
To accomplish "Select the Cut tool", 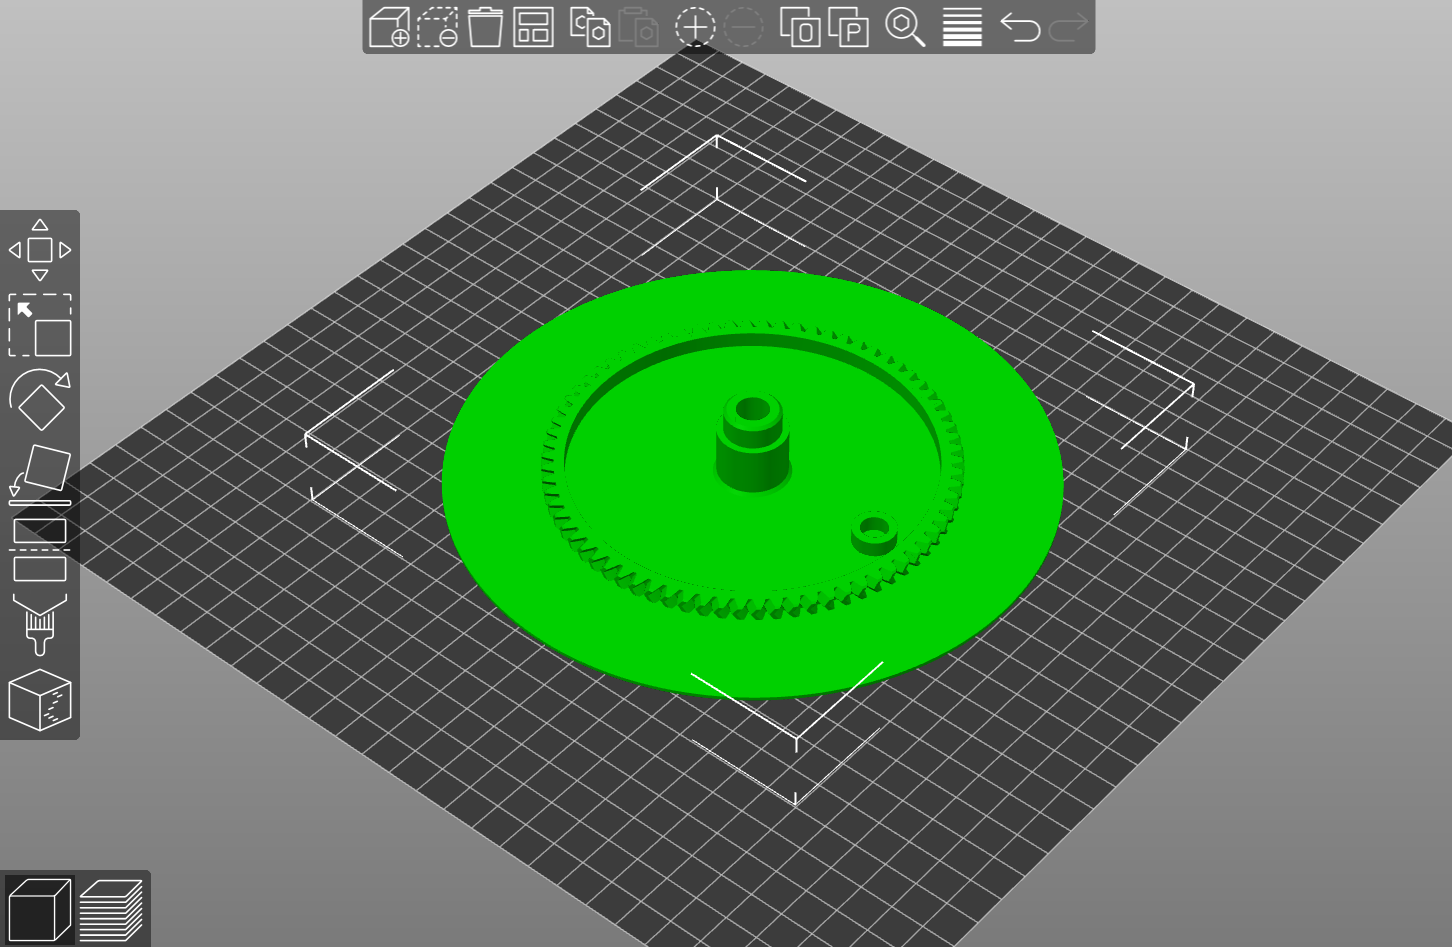I will tap(40, 550).
